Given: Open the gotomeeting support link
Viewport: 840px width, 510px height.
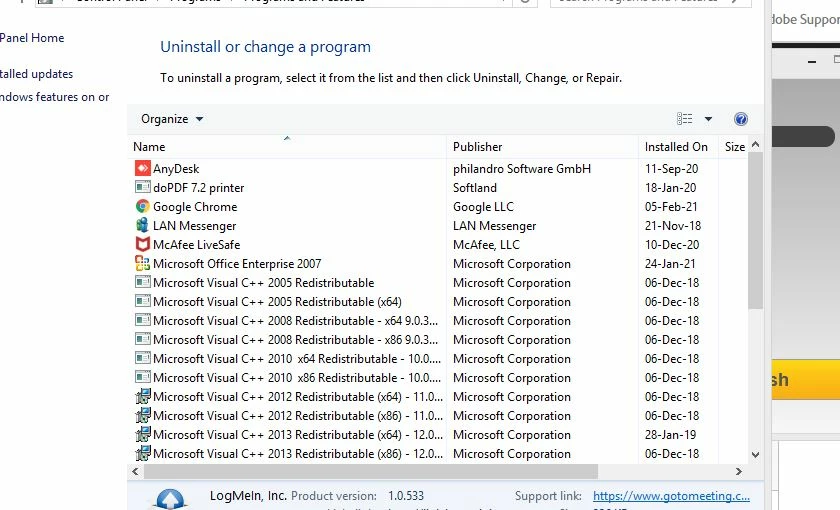Looking at the screenshot, I should point(671,496).
